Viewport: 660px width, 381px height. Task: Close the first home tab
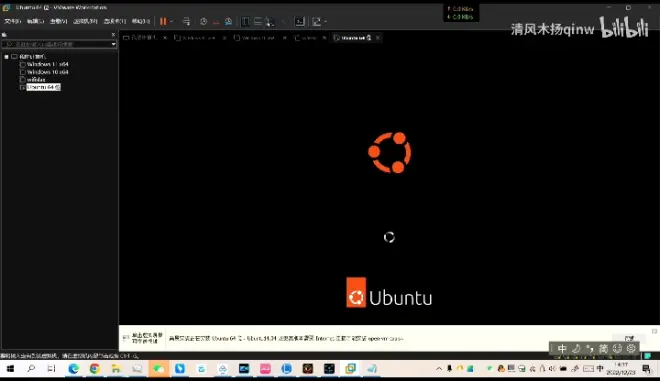click(x=165, y=38)
